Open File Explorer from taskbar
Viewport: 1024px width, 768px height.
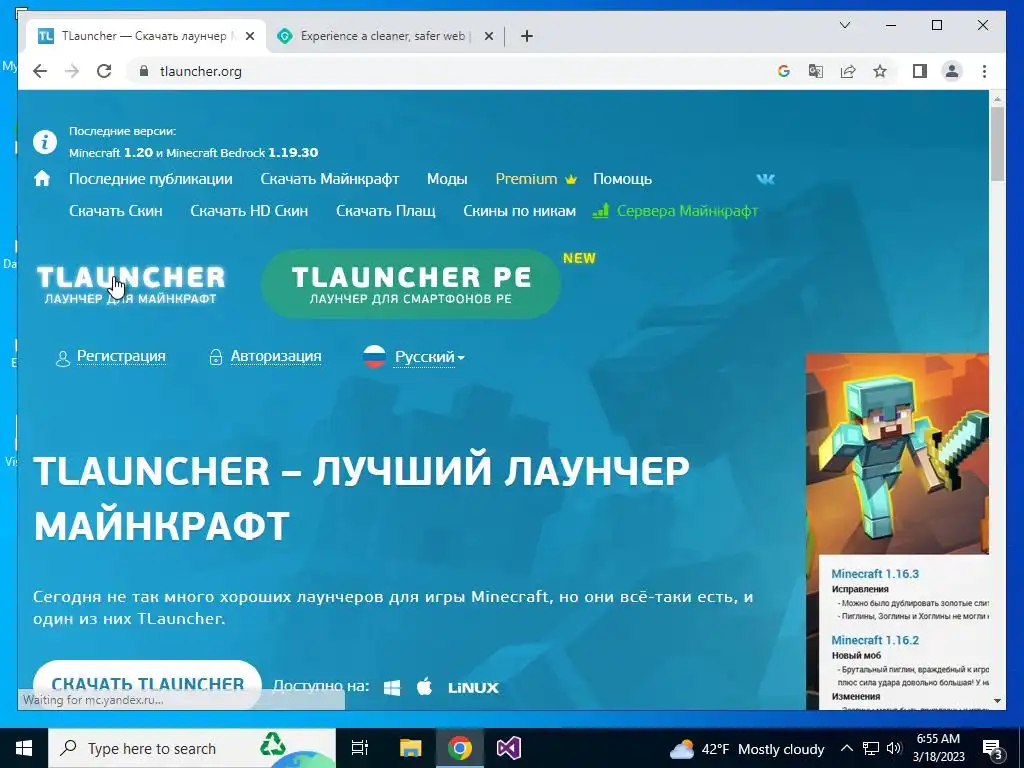(411, 748)
